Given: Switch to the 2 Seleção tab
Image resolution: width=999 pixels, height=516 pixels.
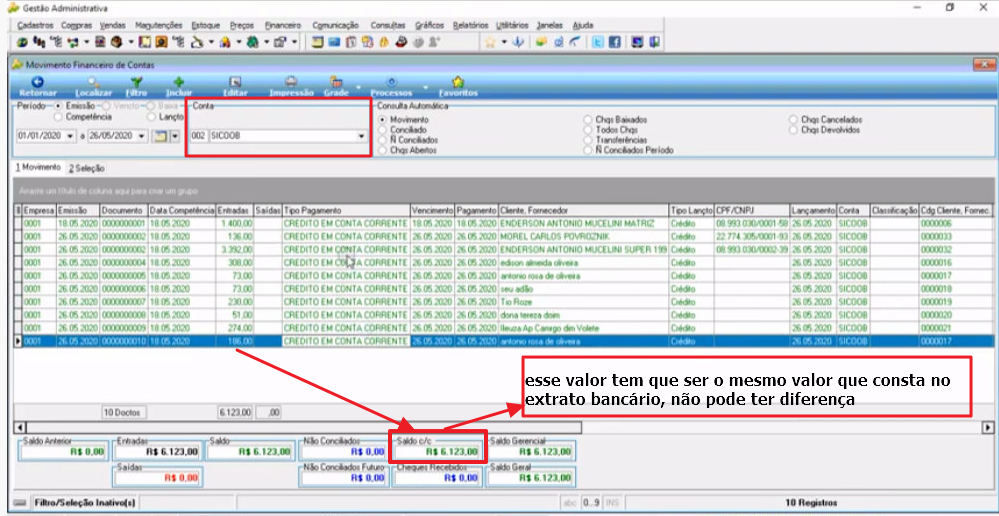Looking at the screenshot, I should pyautogui.click(x=87, y=169).
